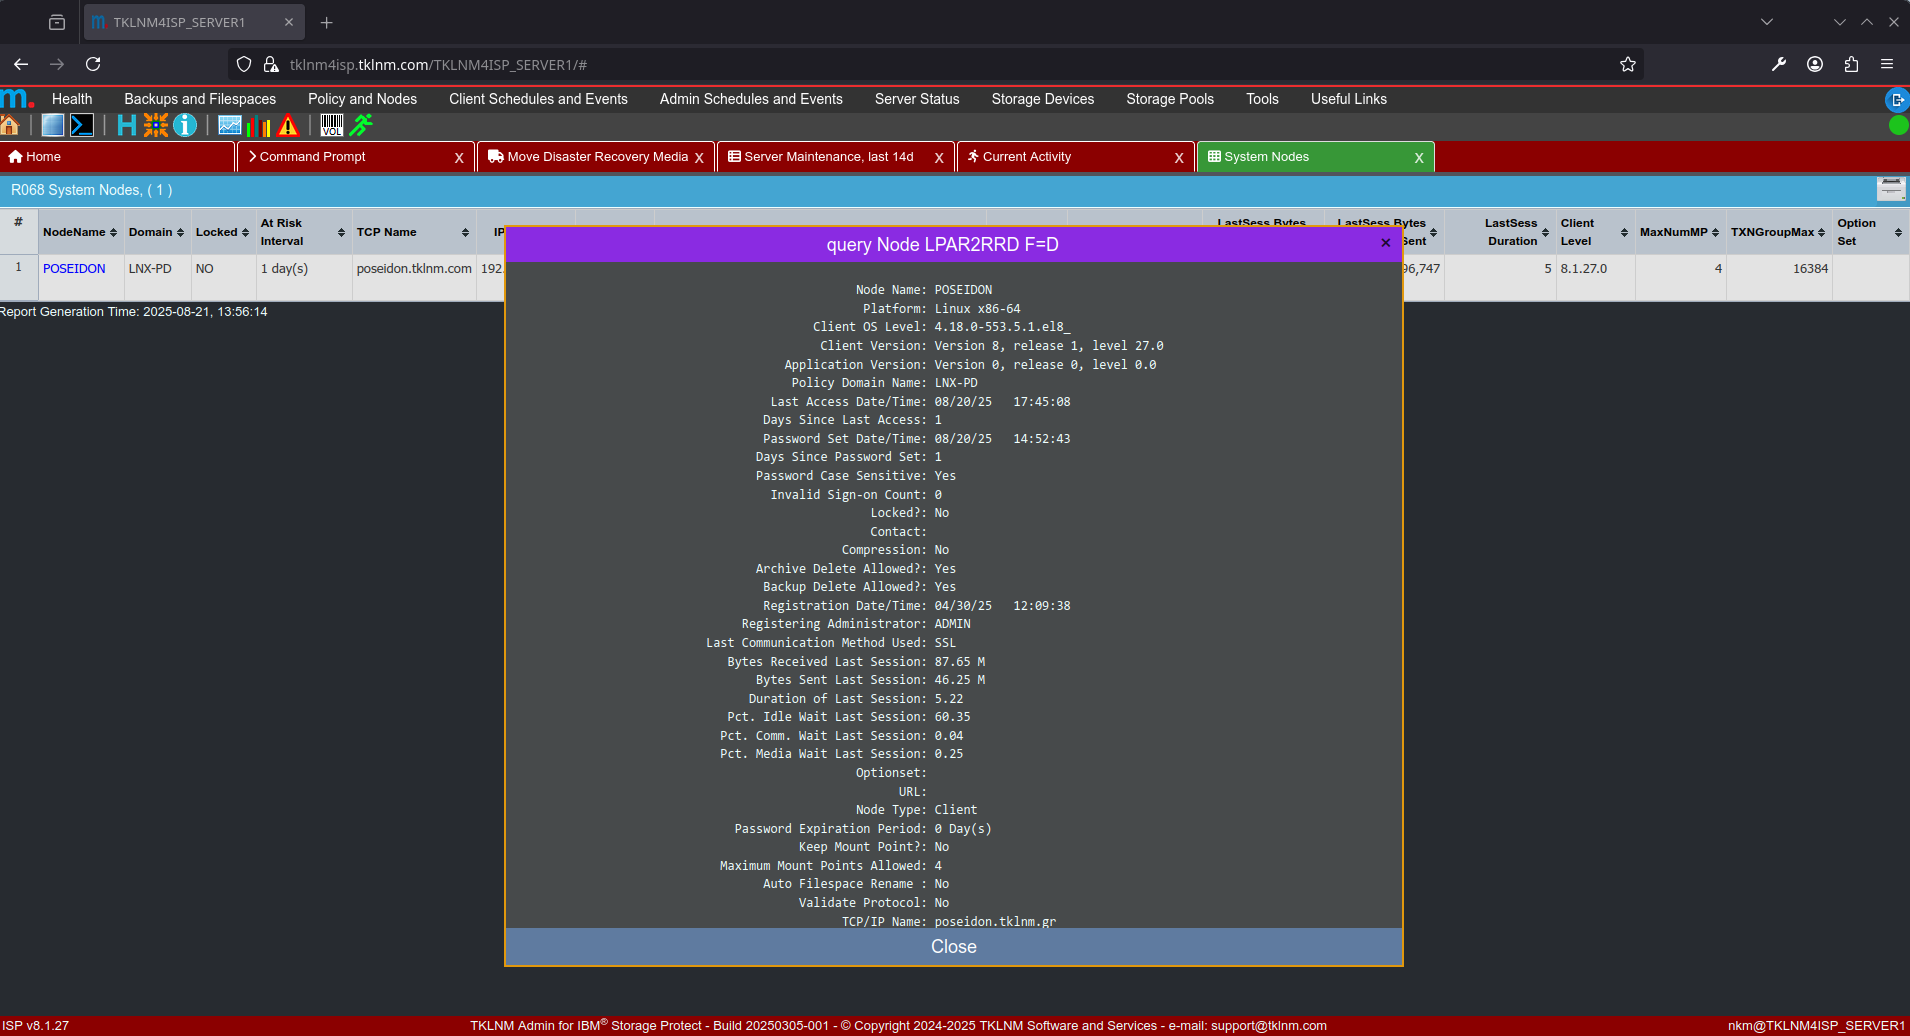Open the POSEIDON node link
The image size is (1910, 1036).
pos(74,269)
